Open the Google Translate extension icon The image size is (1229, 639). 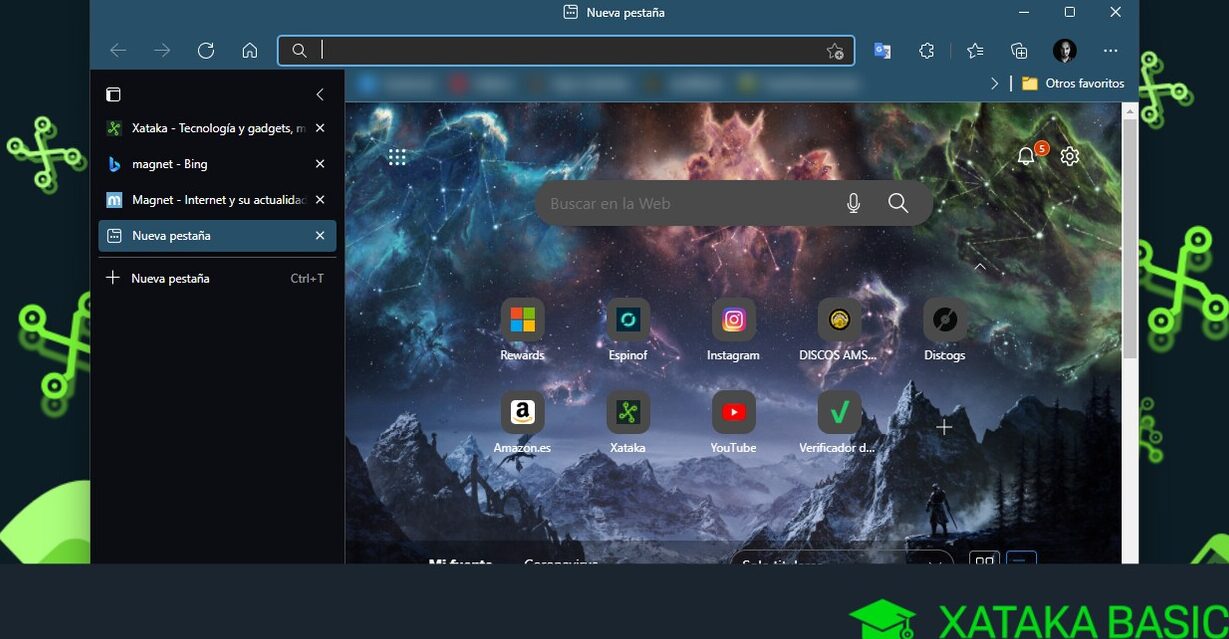[x=881, y=50]
